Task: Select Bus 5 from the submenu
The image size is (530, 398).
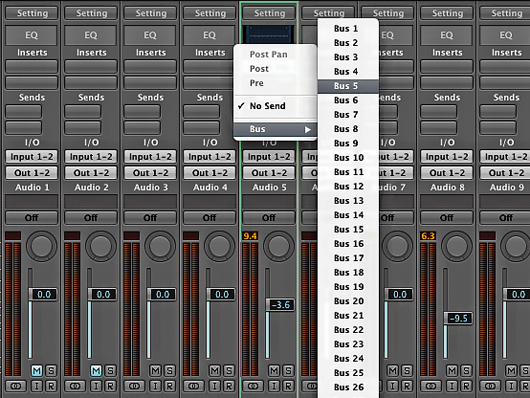Action: [x=348, y=86]
